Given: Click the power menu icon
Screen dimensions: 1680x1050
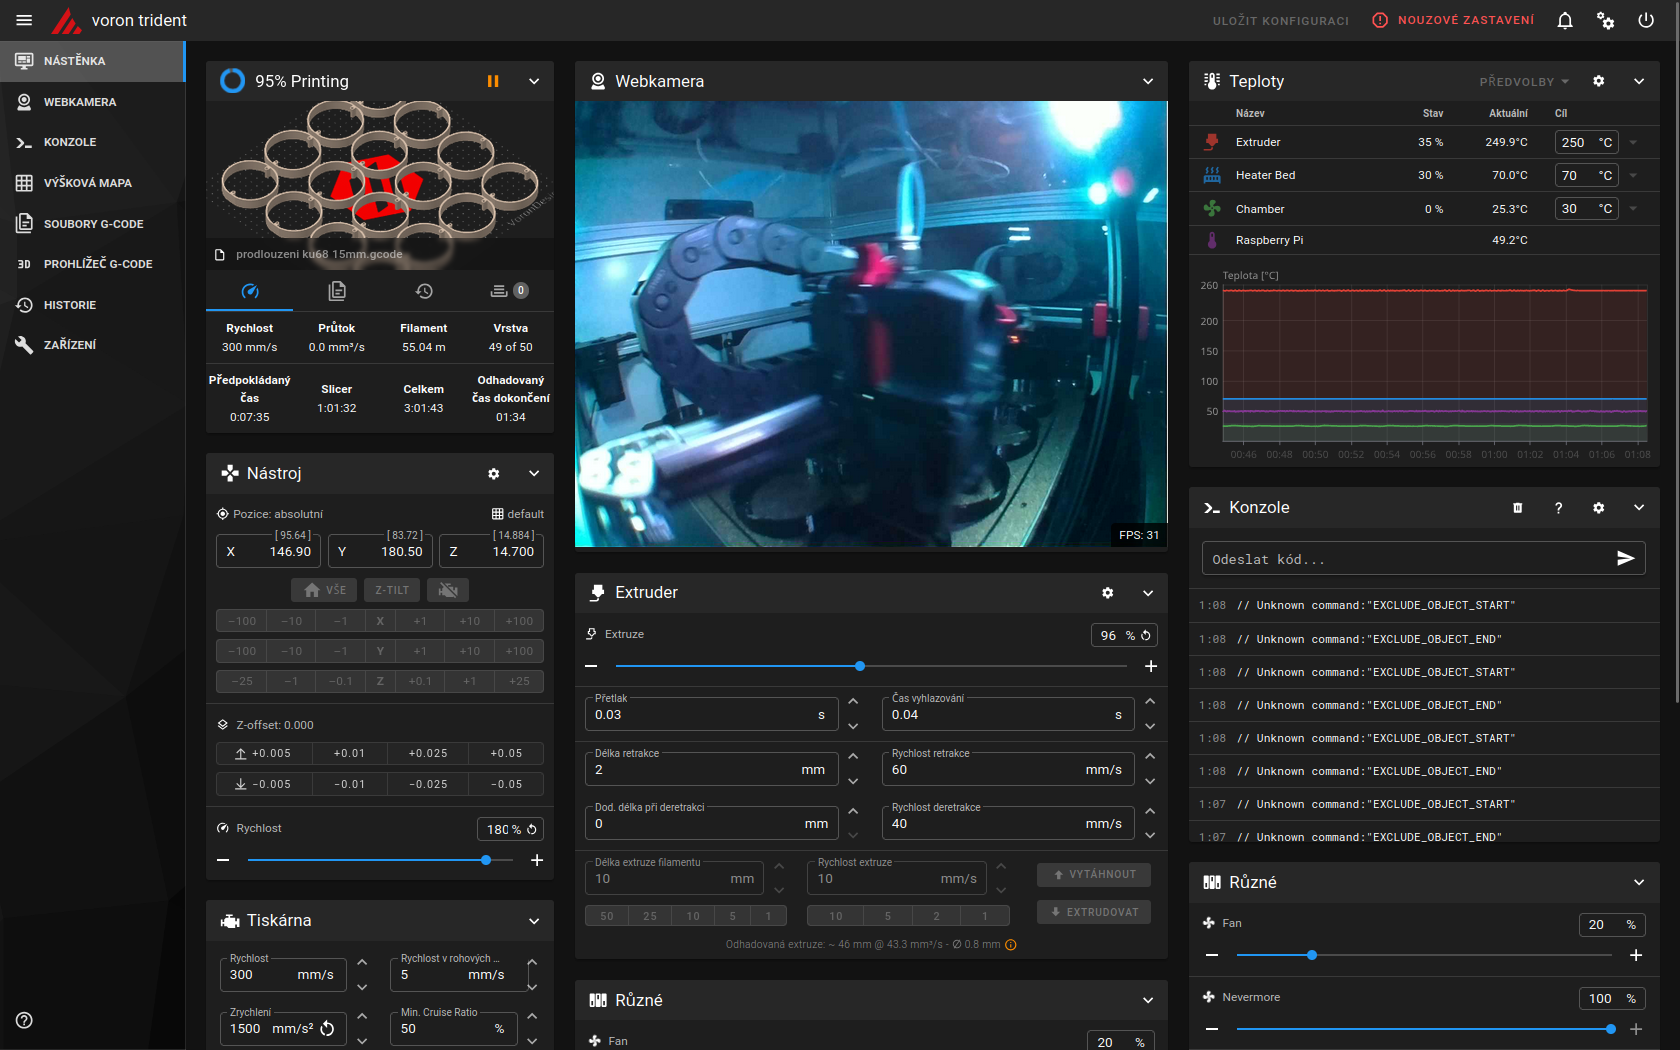Looking at the screenshot, I should 1646,20.
